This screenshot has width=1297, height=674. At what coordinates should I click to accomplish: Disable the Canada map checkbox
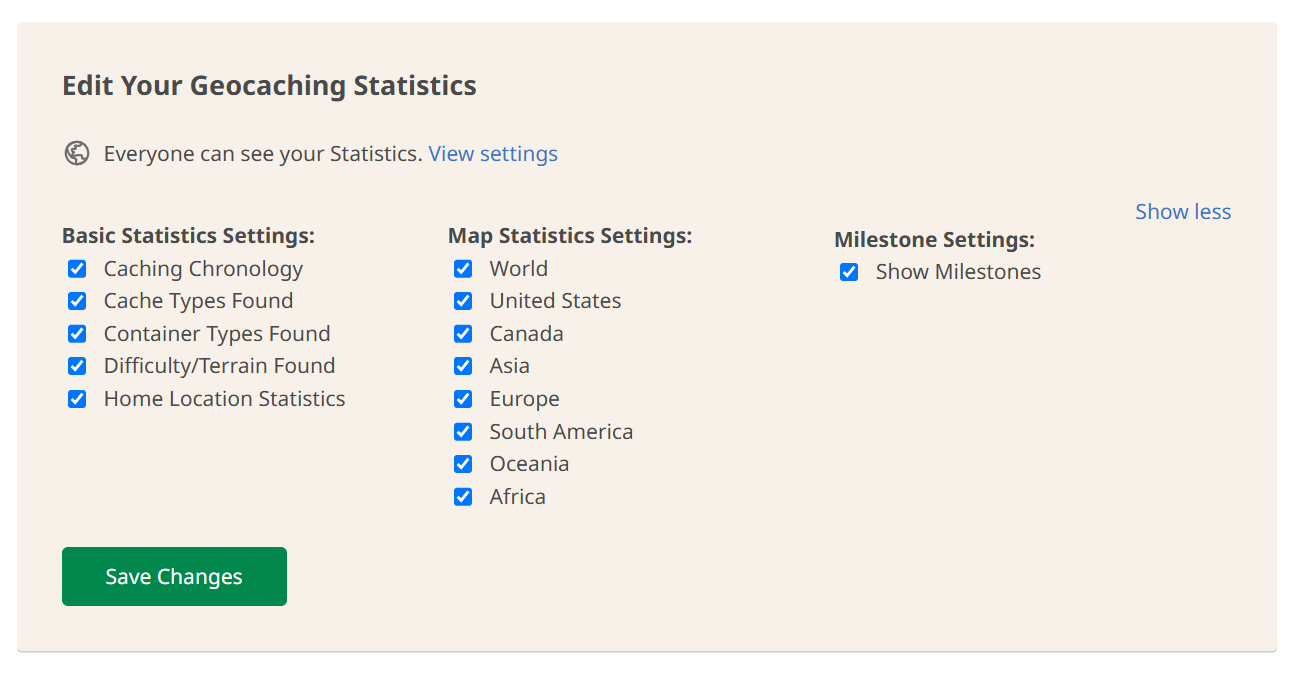click(463, 334)
